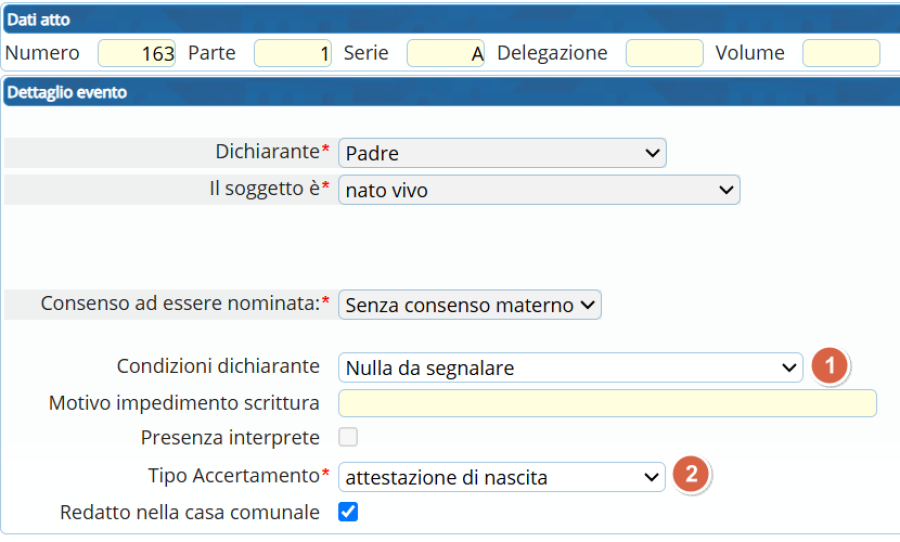Click the Dati atto section header

[451, 20]
